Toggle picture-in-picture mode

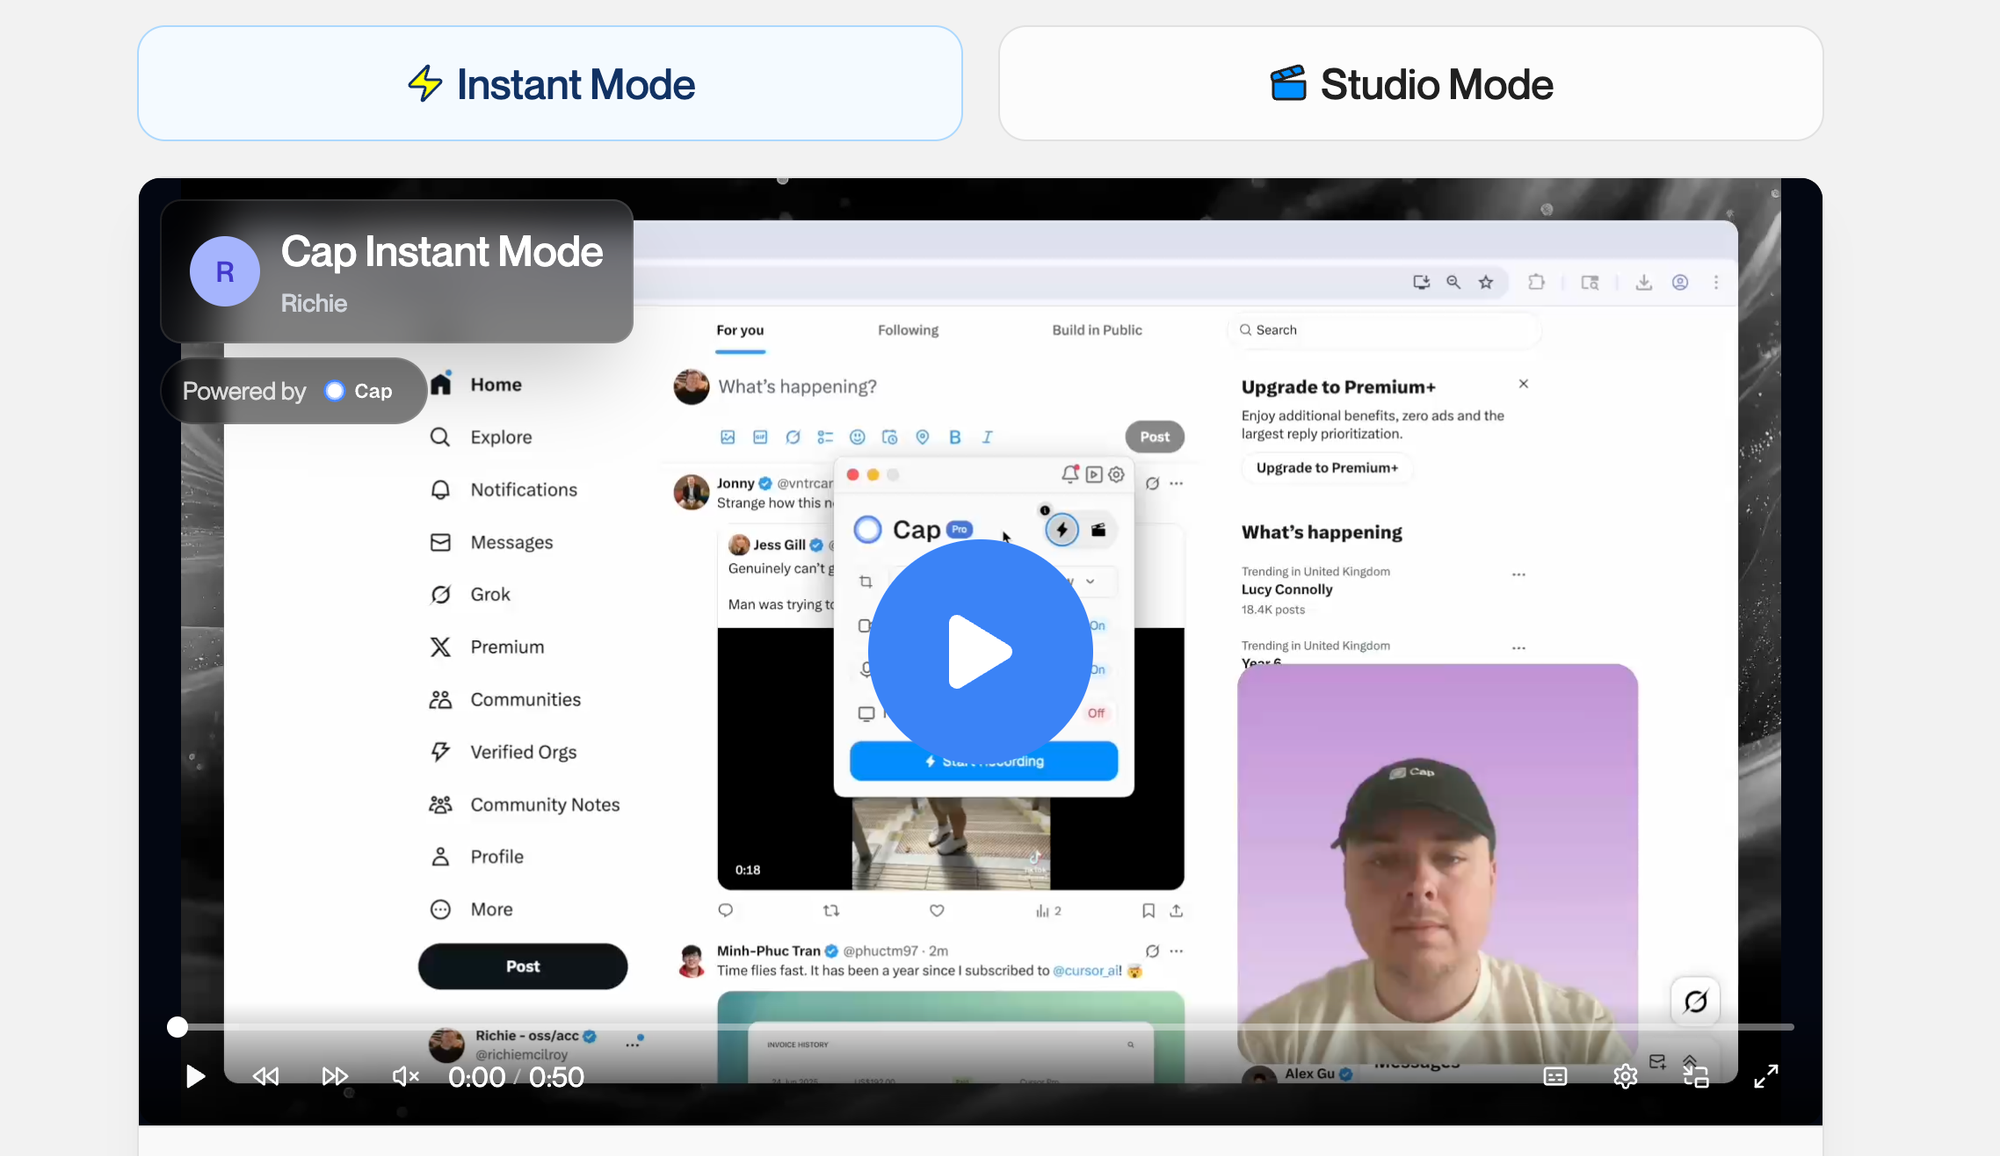coord(1696,1076)
